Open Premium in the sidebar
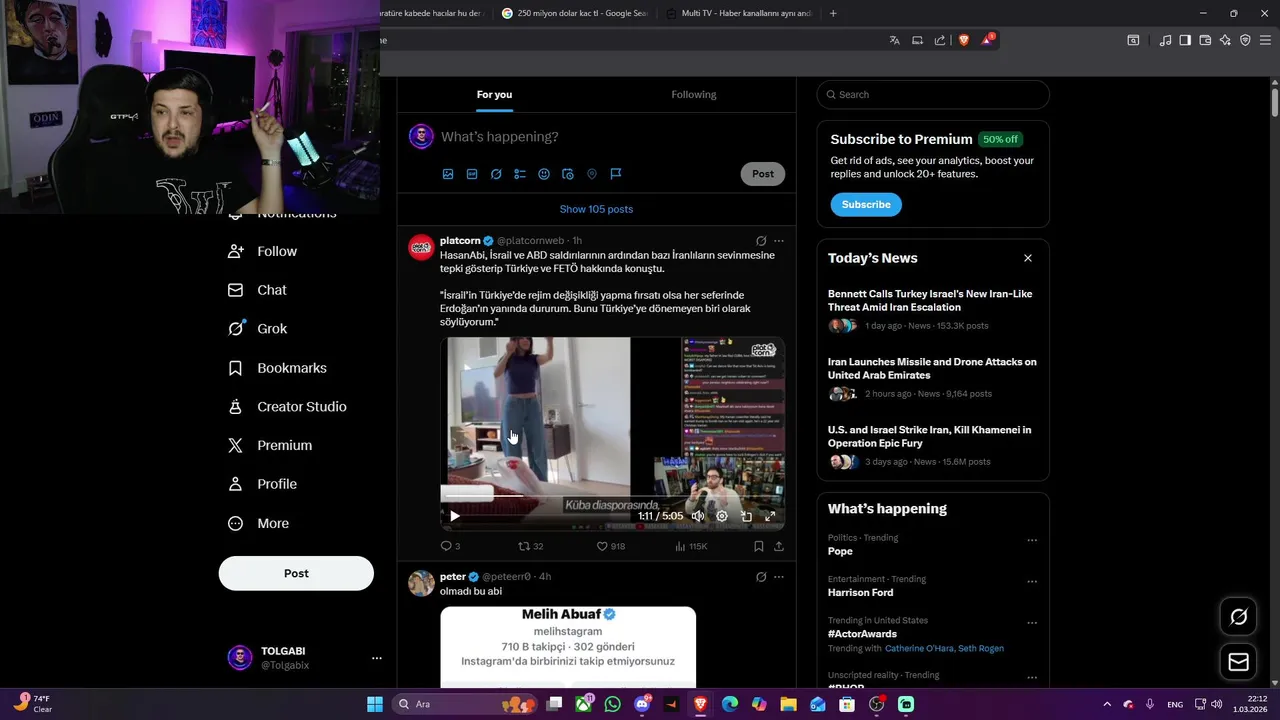The width and height of the screenshot is (1280, 720). [x=270, y=445]
